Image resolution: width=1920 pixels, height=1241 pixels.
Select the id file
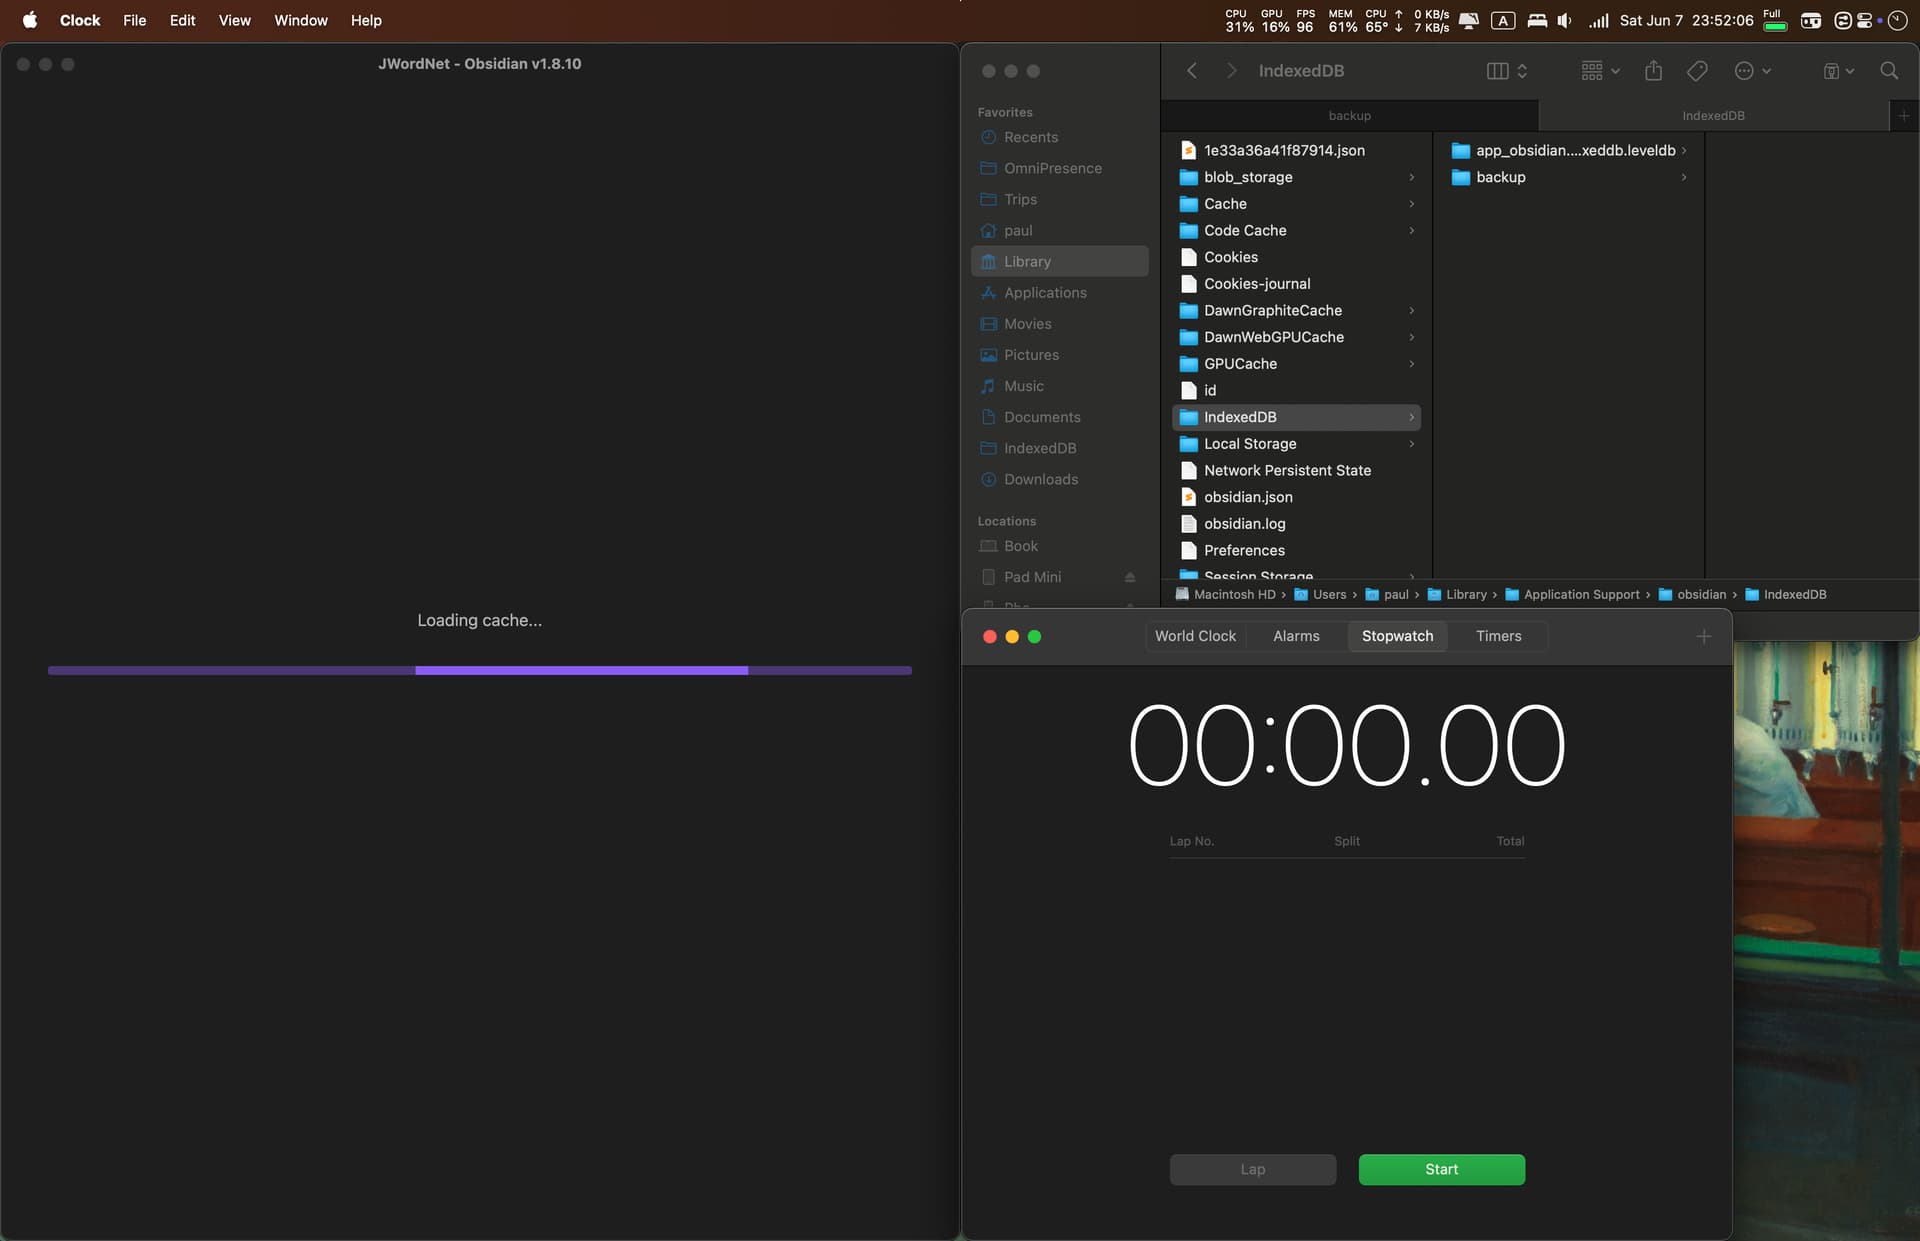(x=1297, y=390)
